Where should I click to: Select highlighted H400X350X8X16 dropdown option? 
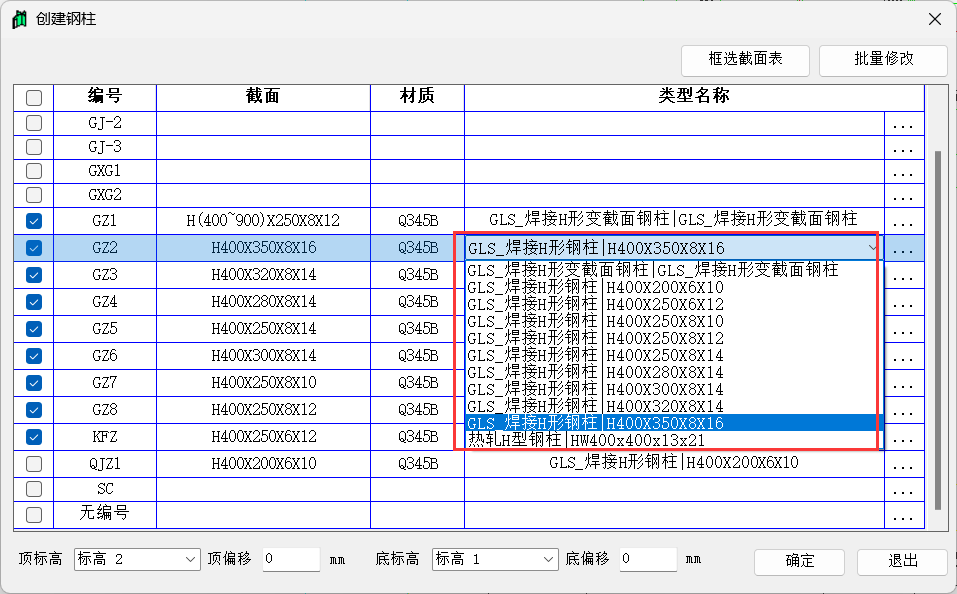(674, 423)
